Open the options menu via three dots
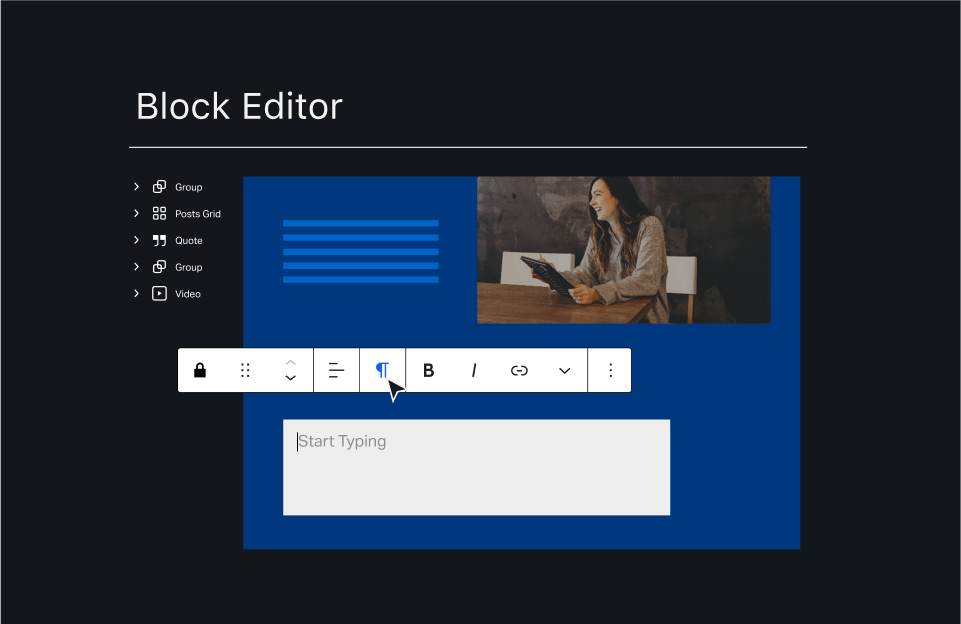The height and width of the screenshot is (624, 961). pyautogui.click(x=610, y=370)
